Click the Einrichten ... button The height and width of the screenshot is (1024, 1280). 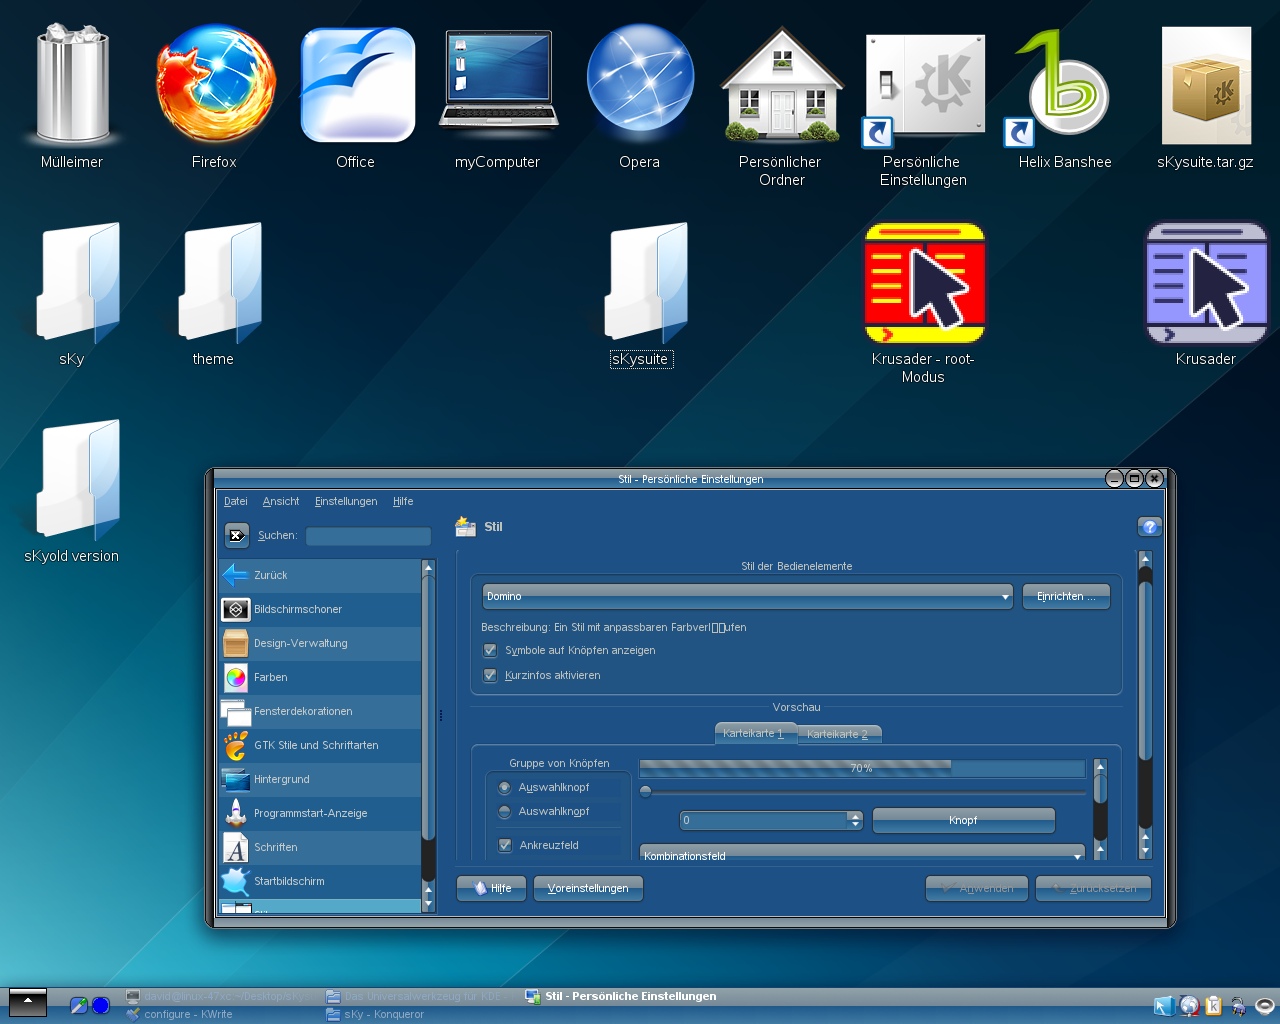pos(1066,596)
